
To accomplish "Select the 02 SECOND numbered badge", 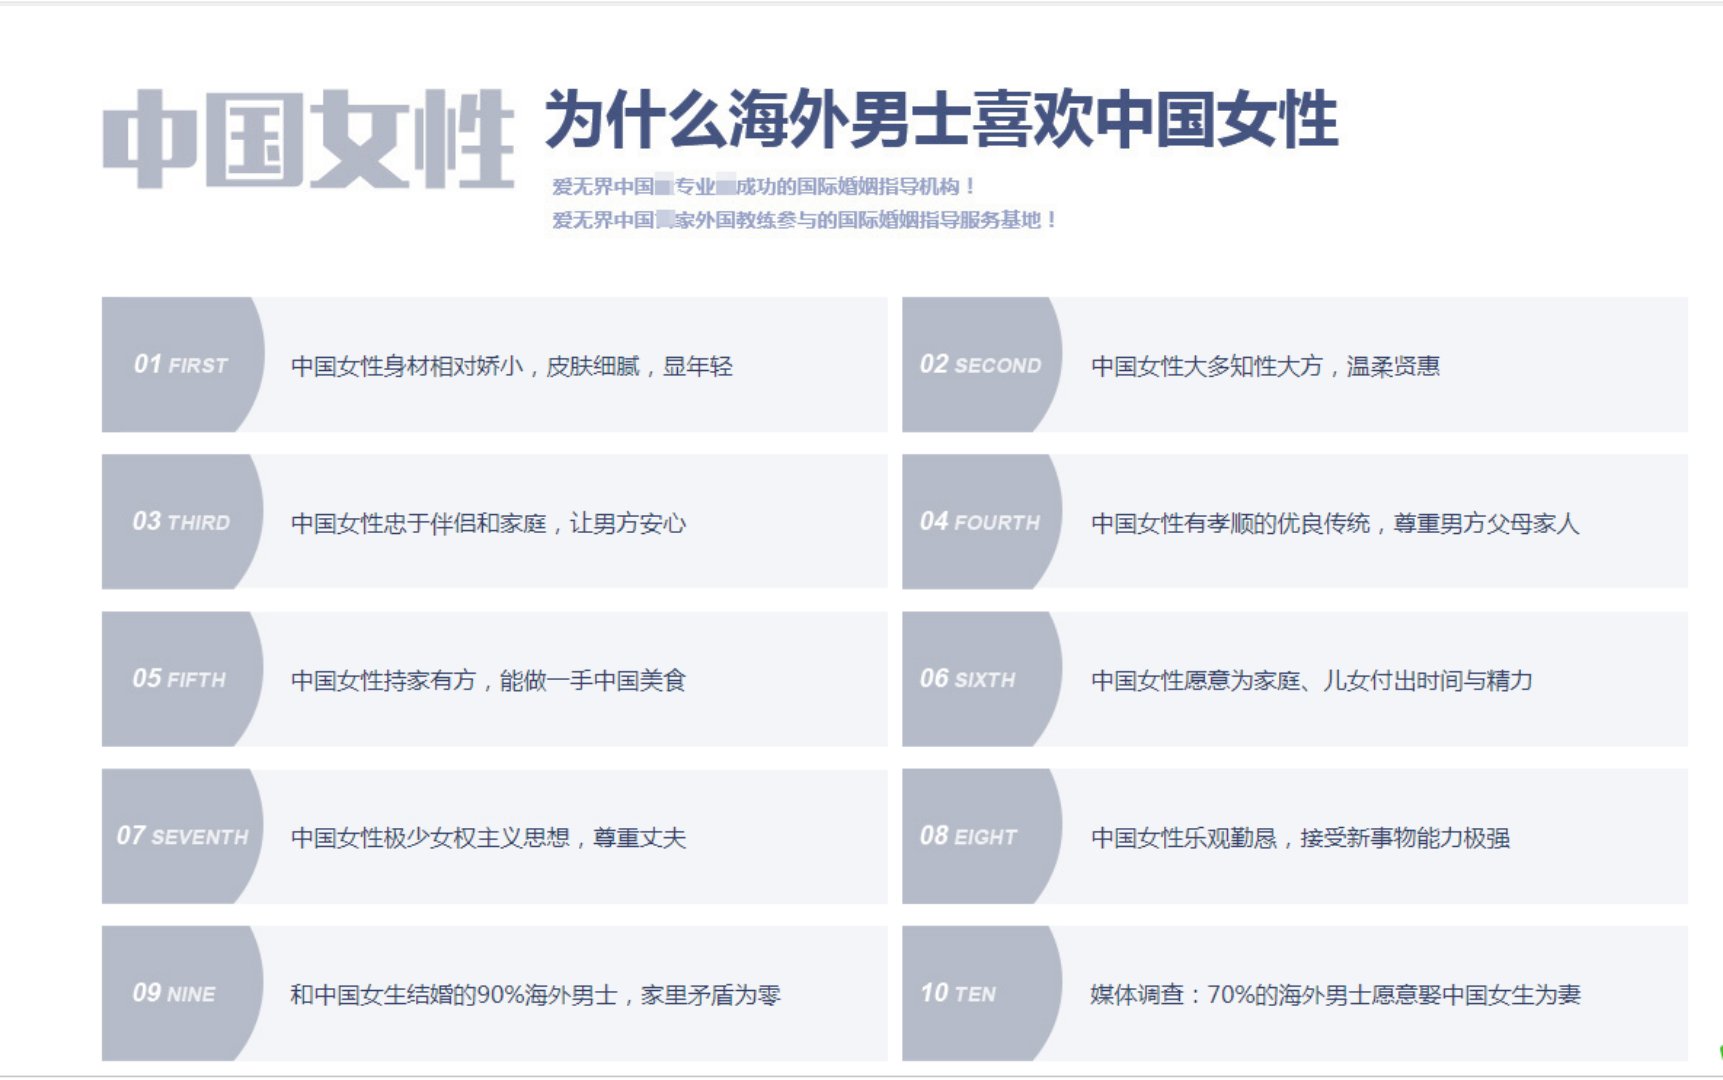I will click(x=980, y=365).
